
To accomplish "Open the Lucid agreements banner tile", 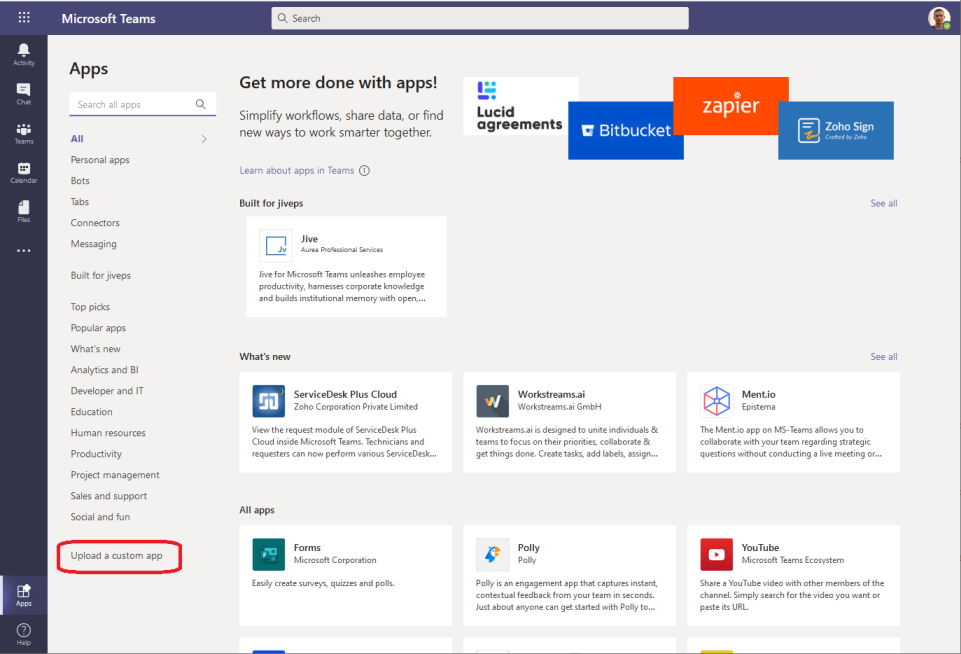I will point(520,105).
